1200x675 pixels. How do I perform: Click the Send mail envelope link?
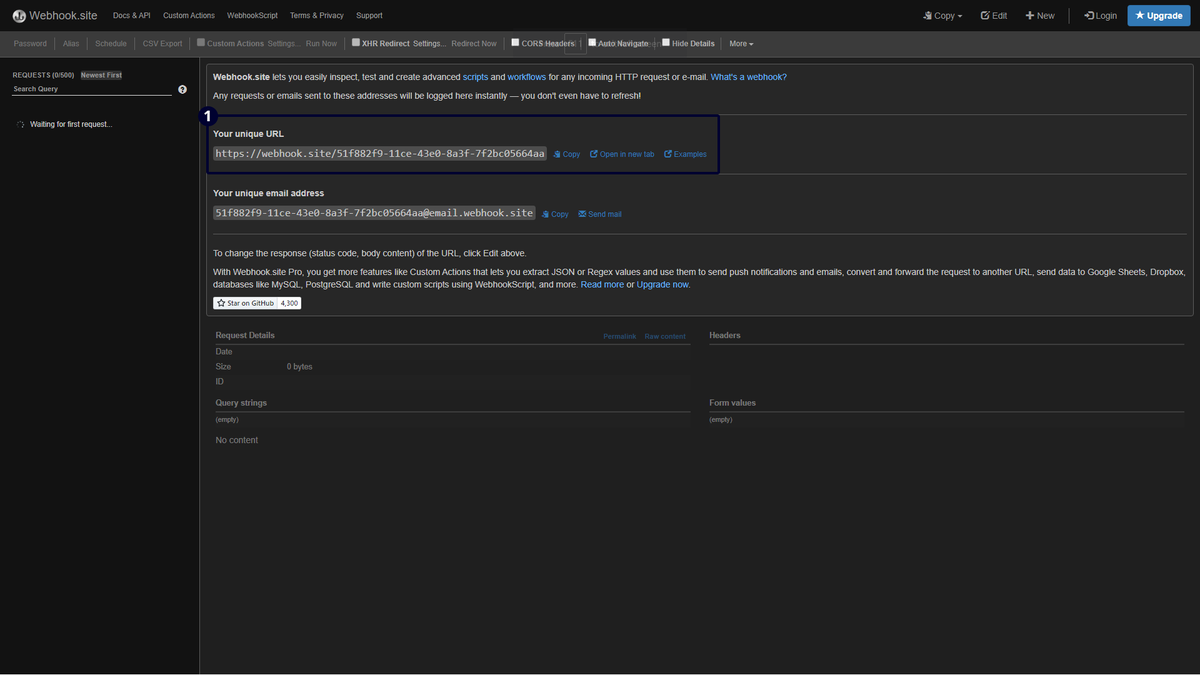click(600, 214)
